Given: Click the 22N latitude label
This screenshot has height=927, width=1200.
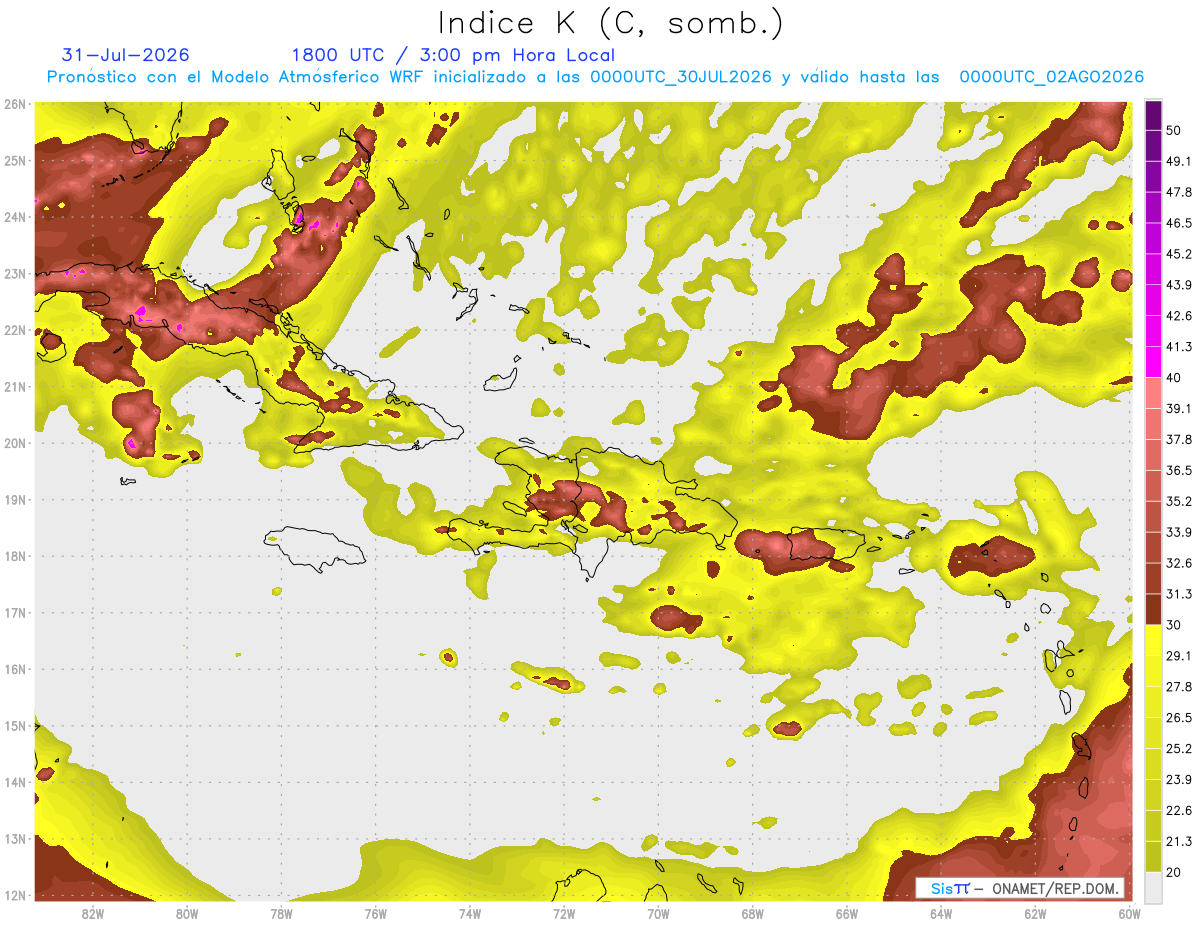Looking at the screenshot, I should coord(14,330).
